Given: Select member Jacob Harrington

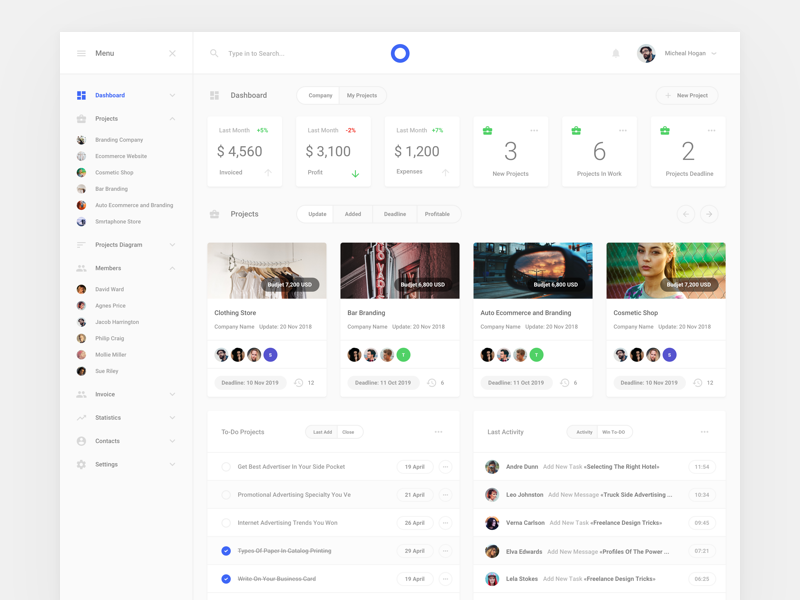Looking at the screenshot, I should tap(117, 322).
